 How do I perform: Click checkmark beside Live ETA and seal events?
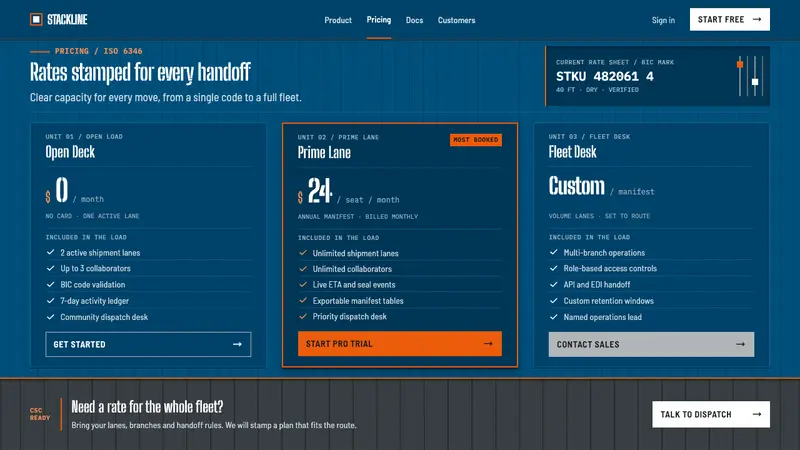pos(303,284)
